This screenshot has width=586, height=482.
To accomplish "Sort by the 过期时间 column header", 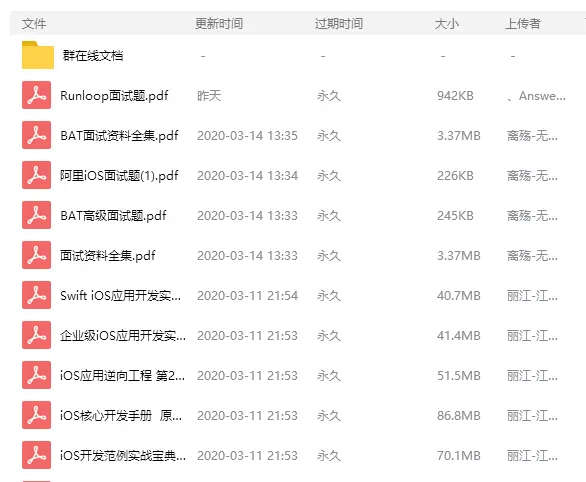I will point(339,24).
